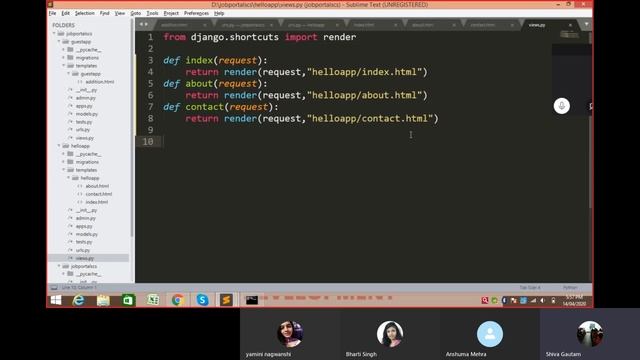Viewport: 640px width, 360px height.
Task: Open about.html in the sidebar
Action: [x=97, y=186]
